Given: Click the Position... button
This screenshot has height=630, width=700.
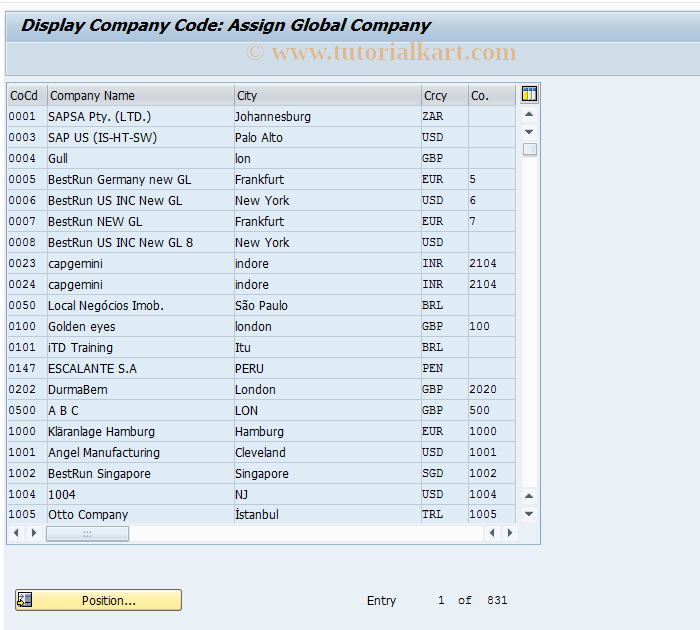Looking at the screenshot, I should point(99,600).
